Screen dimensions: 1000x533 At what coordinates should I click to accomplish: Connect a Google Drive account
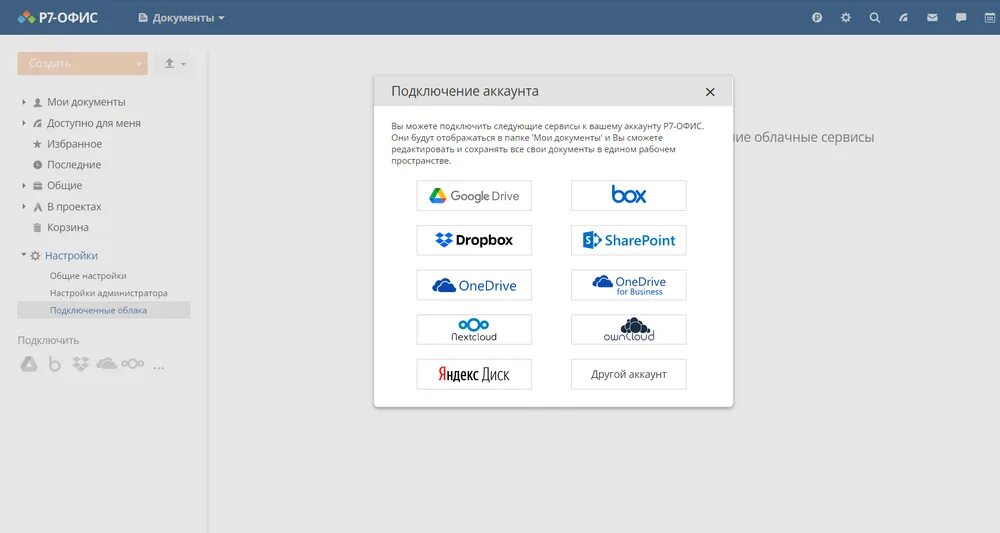[474, 196]
